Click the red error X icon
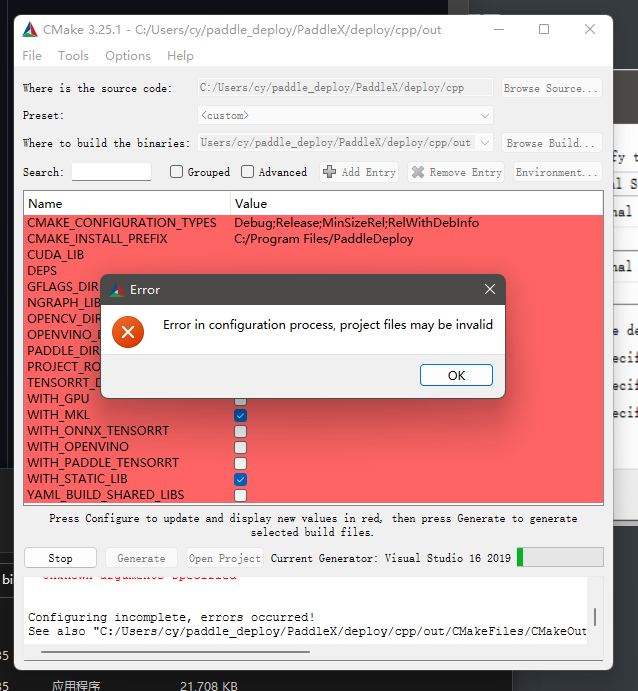The width and height of the screenshot is (638, 691). (x=128, y=332)
